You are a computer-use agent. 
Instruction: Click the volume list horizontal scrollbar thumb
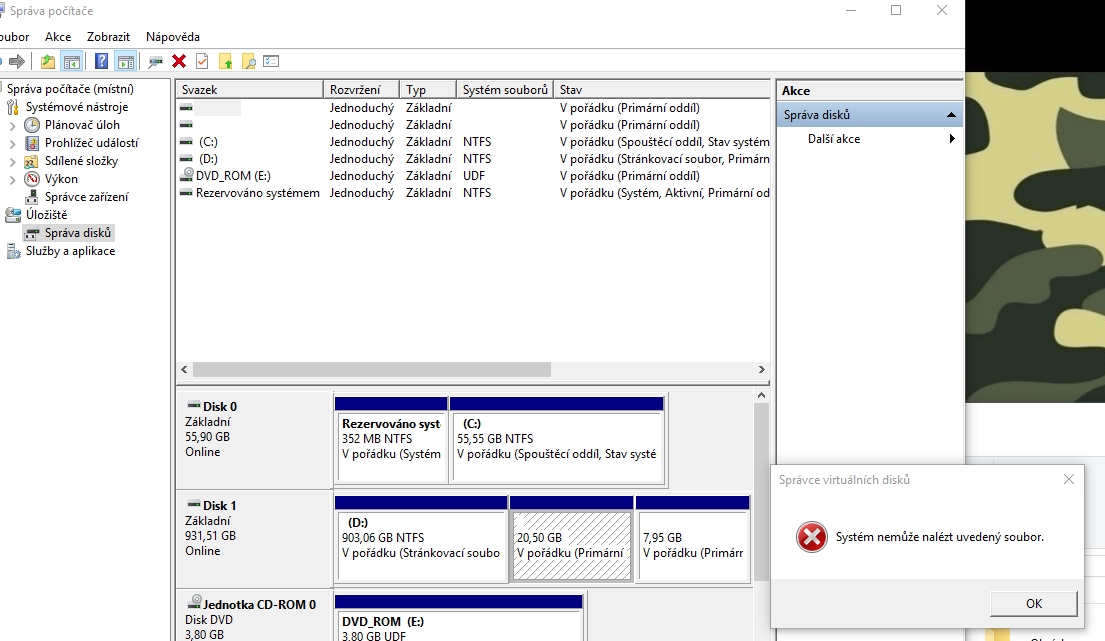click(x=372, y=369)
